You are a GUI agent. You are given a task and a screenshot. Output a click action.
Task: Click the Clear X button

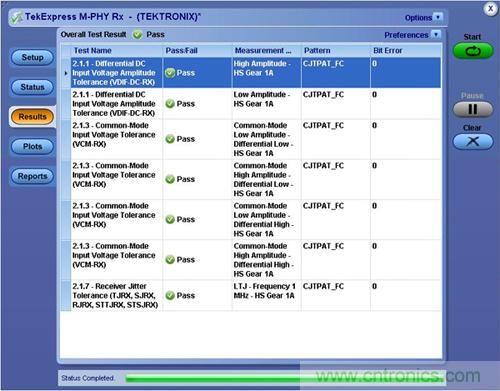pos(473,142)
